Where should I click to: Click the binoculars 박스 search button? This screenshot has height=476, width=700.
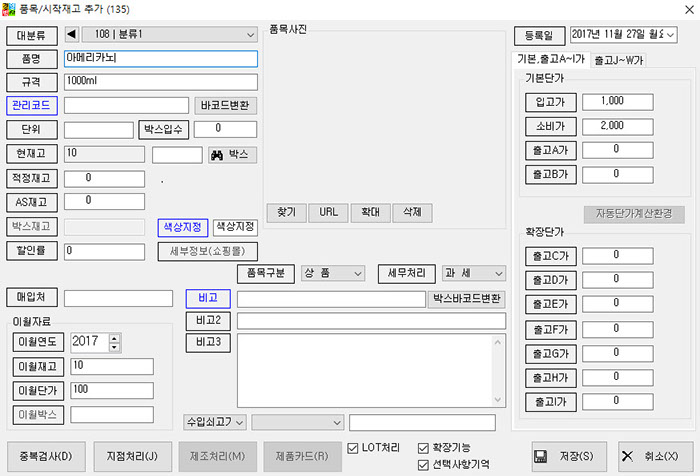[x=232, y=155]
